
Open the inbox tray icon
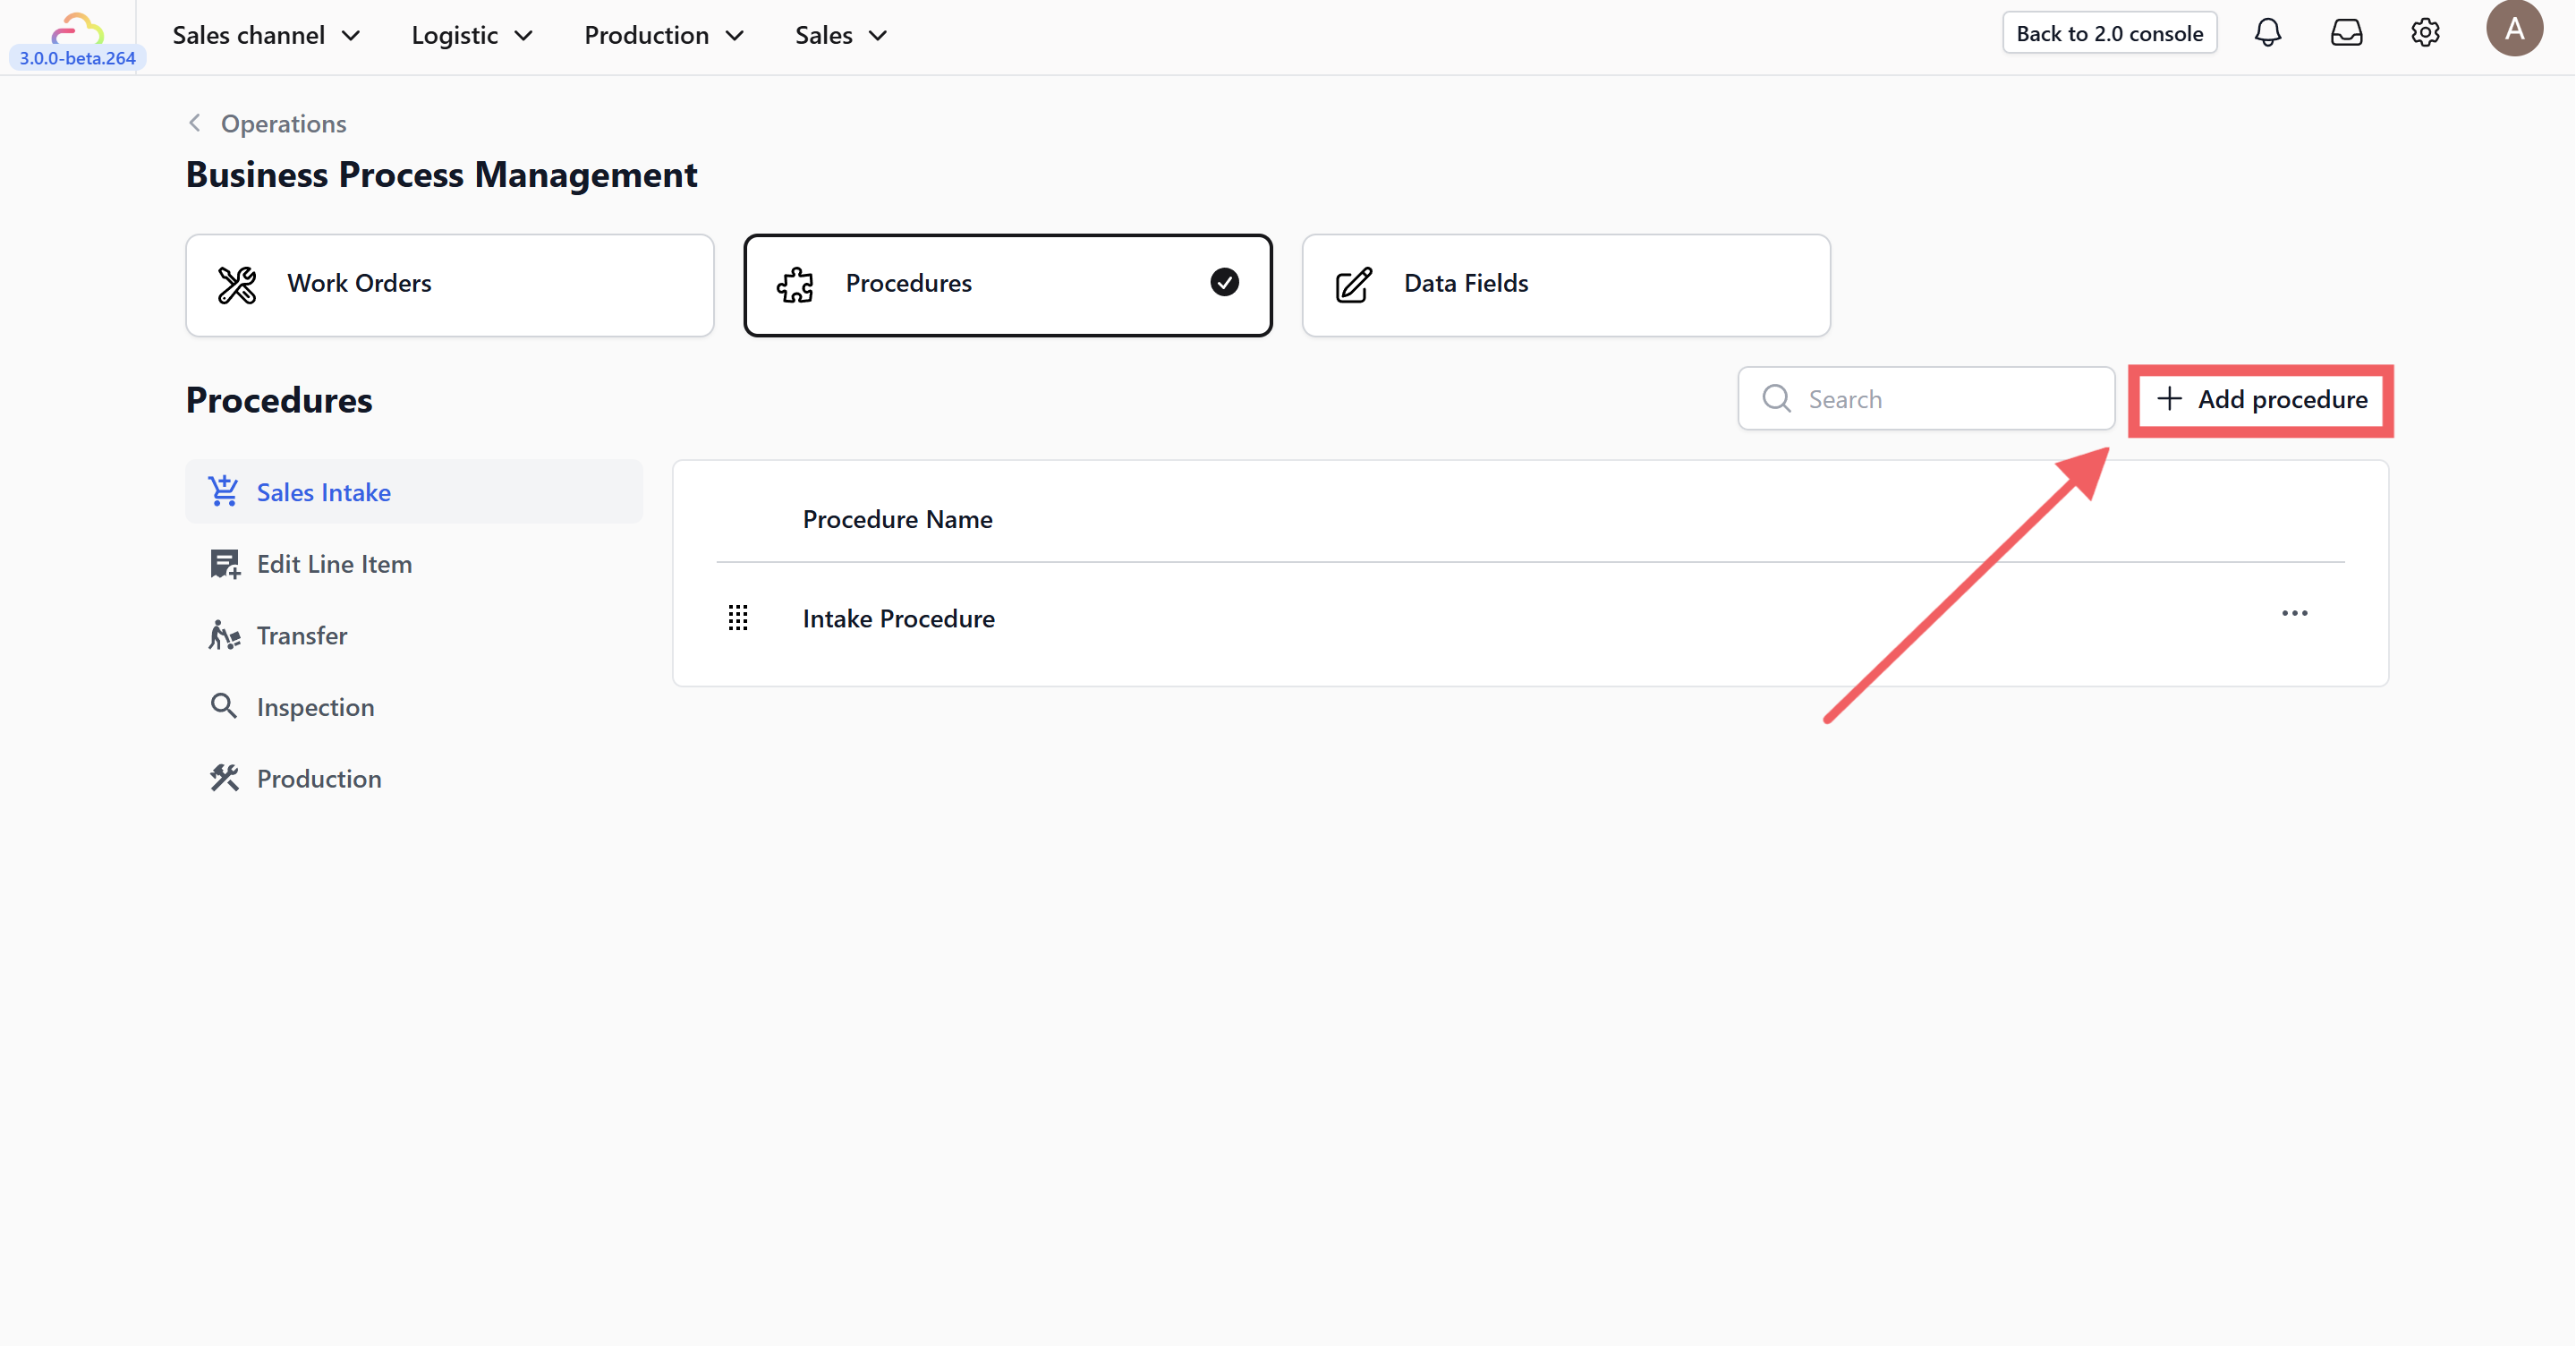[2346, 33]
